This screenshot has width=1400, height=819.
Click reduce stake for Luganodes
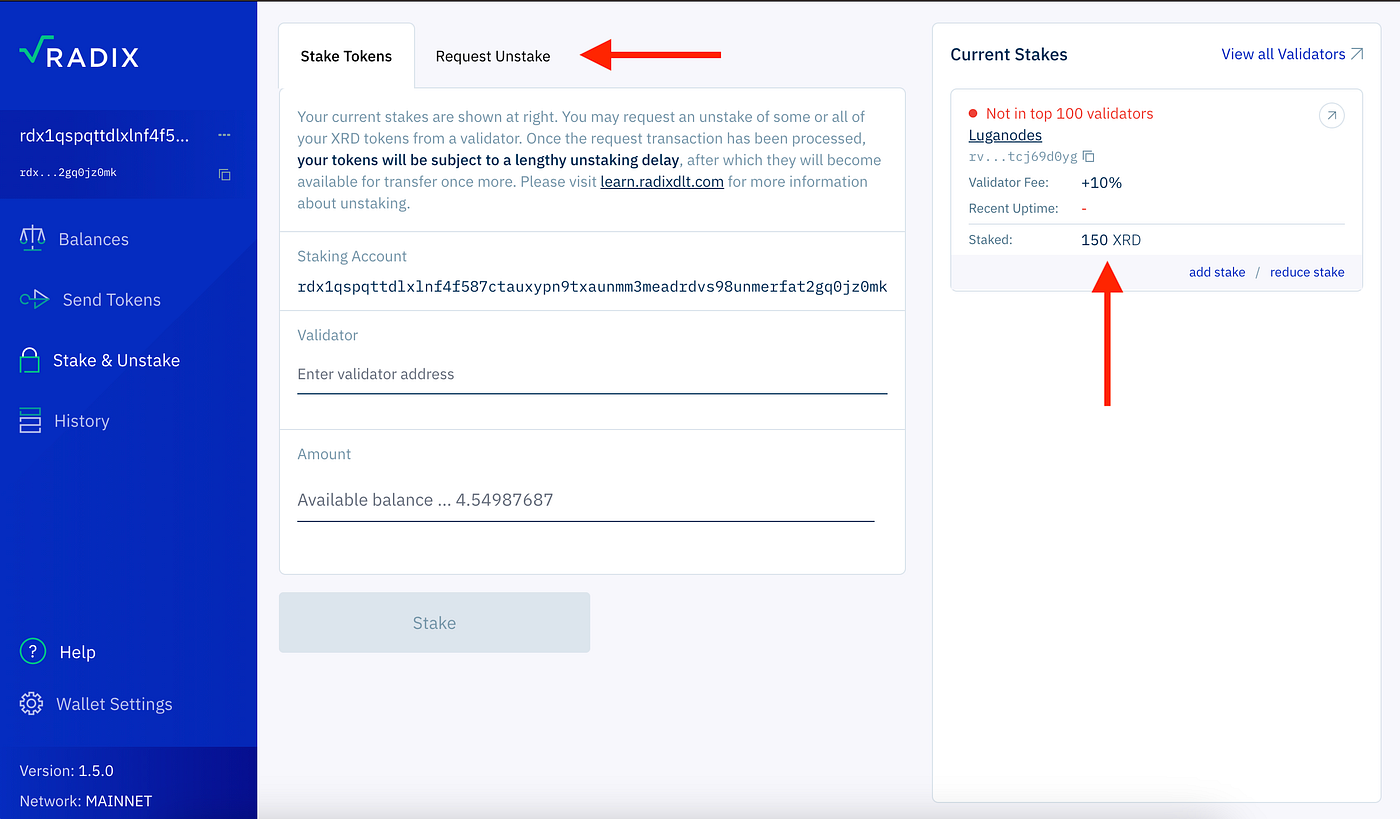click(1307, 272)
